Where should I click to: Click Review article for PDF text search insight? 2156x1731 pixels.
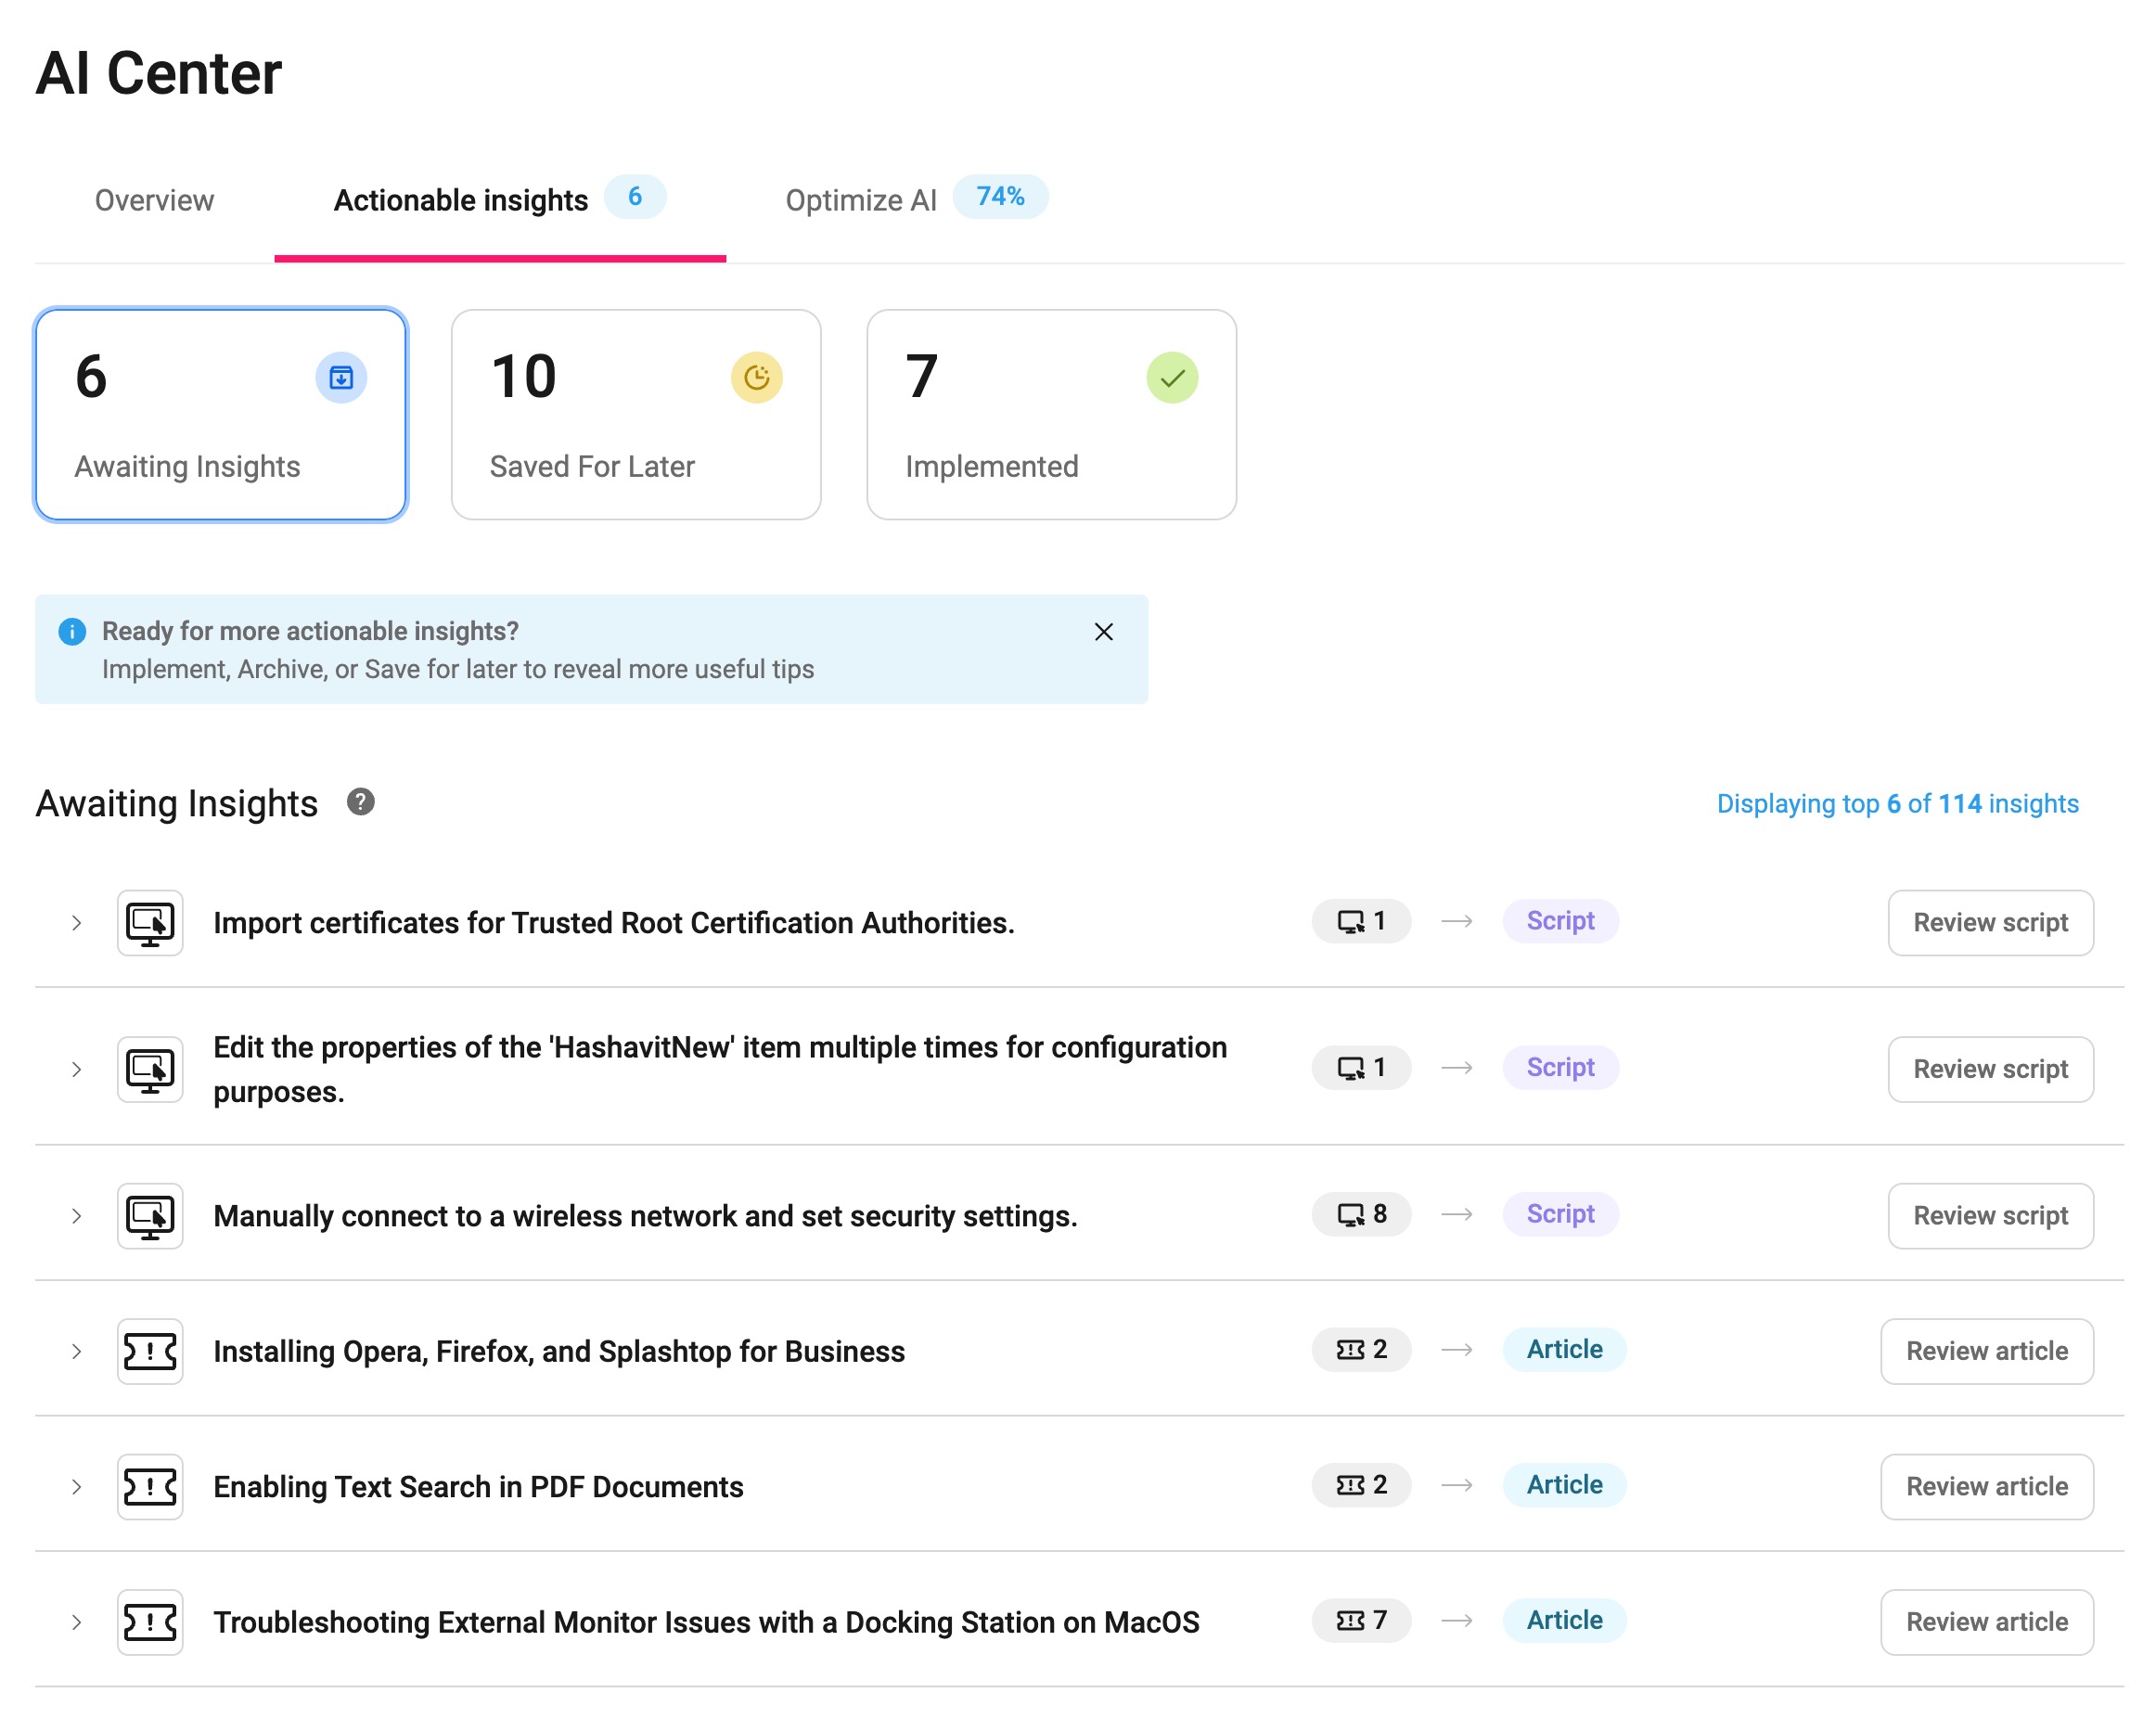pos(1986,1486)
